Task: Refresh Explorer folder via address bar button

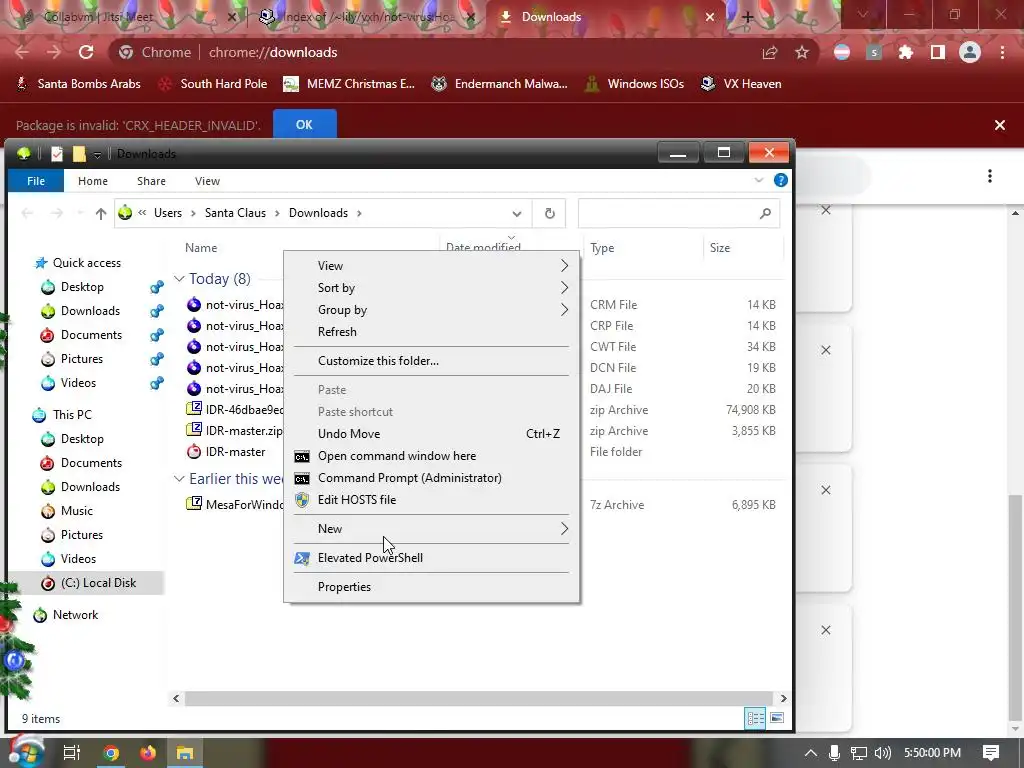Action: tap(550, 213)
